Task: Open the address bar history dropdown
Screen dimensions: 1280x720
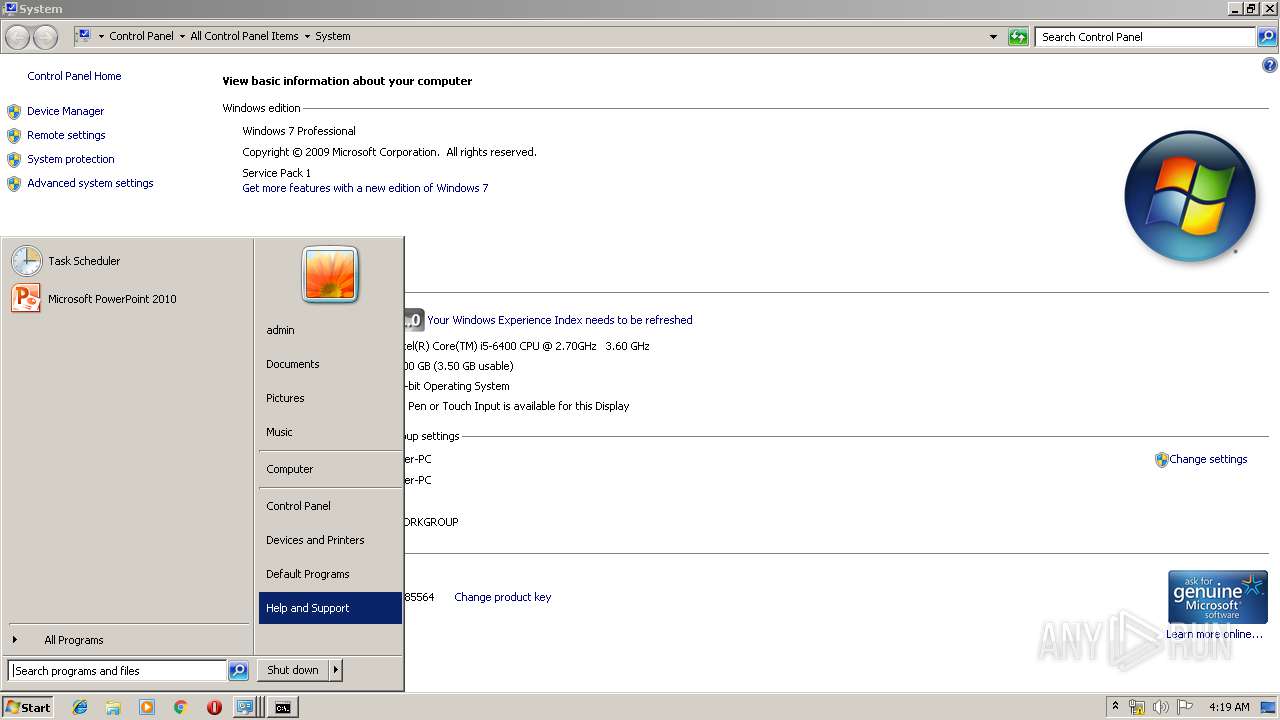Action: (x=993, y=37)
